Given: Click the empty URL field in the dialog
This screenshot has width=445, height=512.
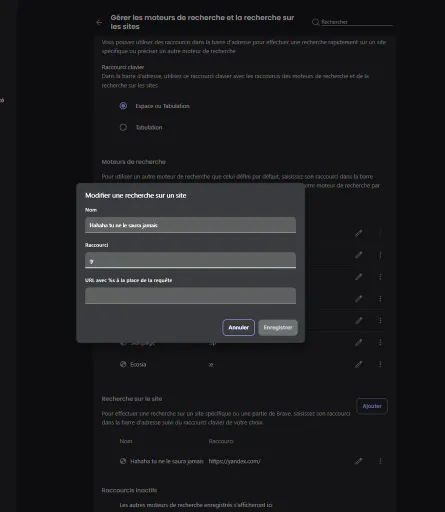Looking at the screenshot, I should point(190,296).
